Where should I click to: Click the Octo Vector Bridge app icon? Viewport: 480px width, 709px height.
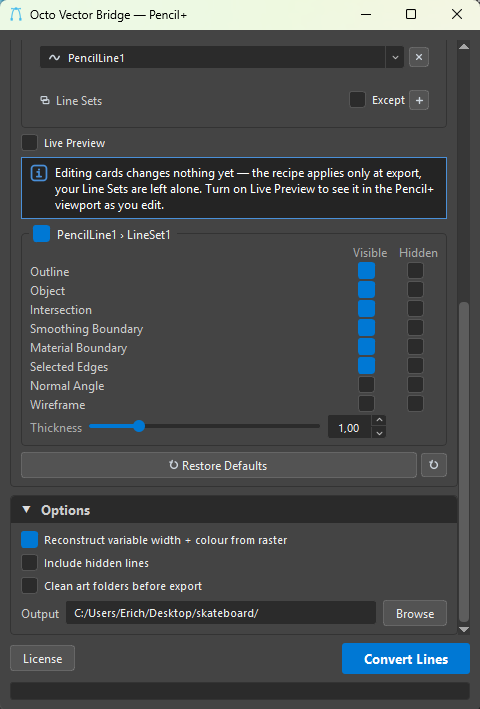tap(16, 14)
